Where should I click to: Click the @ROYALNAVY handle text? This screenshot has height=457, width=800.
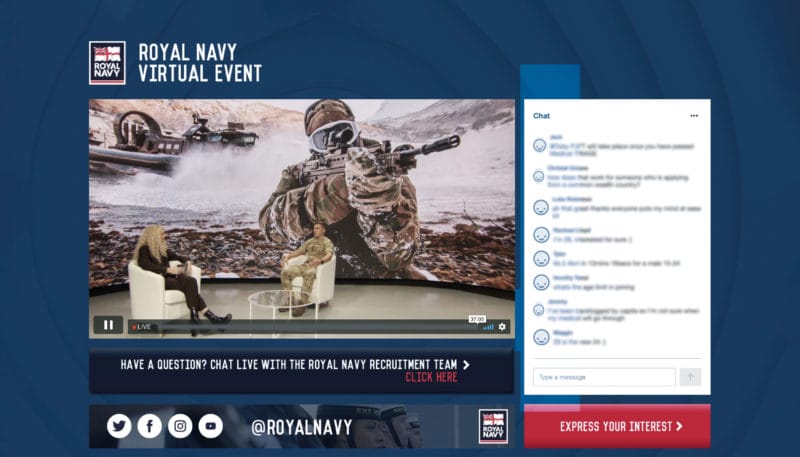coord(302,427)
